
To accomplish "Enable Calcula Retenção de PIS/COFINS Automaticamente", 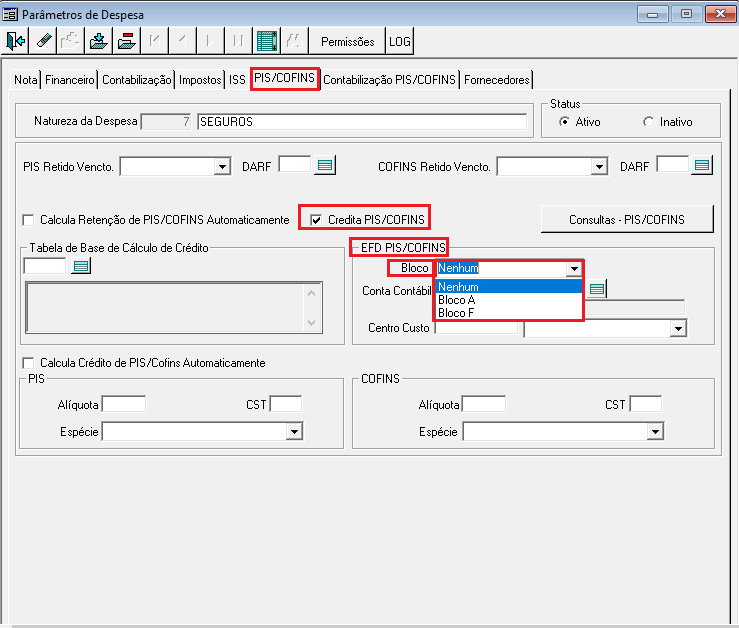I will coord(29,220).
